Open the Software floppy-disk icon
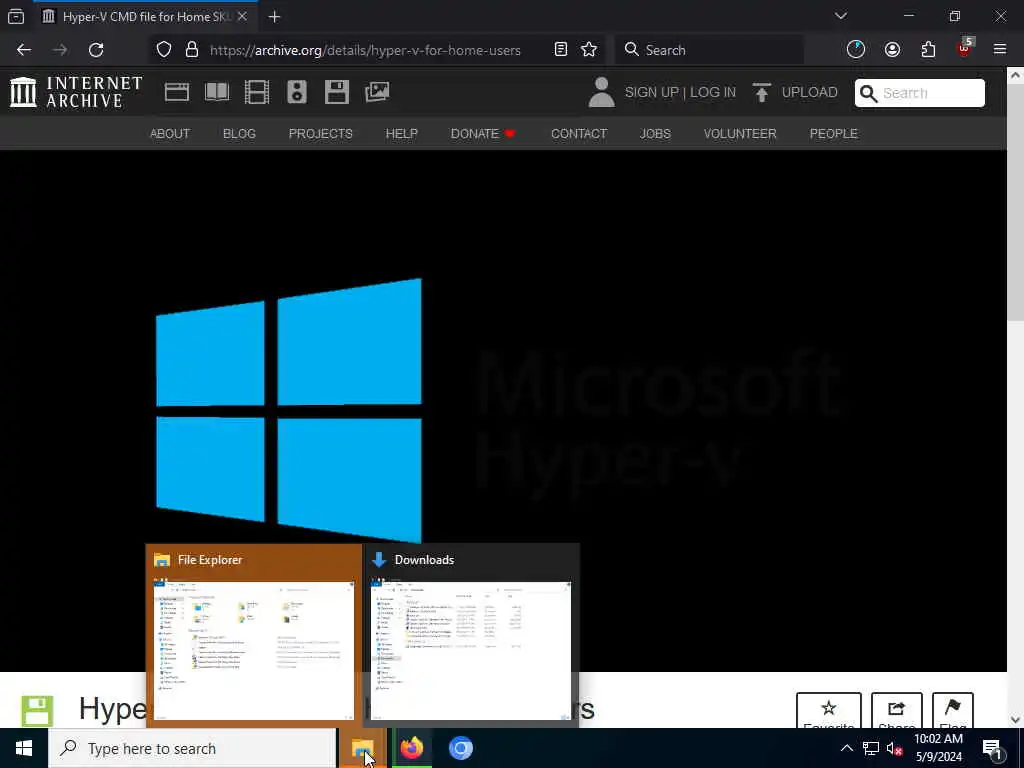The height and width of the screenshot is (768, 1024). pos(337,92)
